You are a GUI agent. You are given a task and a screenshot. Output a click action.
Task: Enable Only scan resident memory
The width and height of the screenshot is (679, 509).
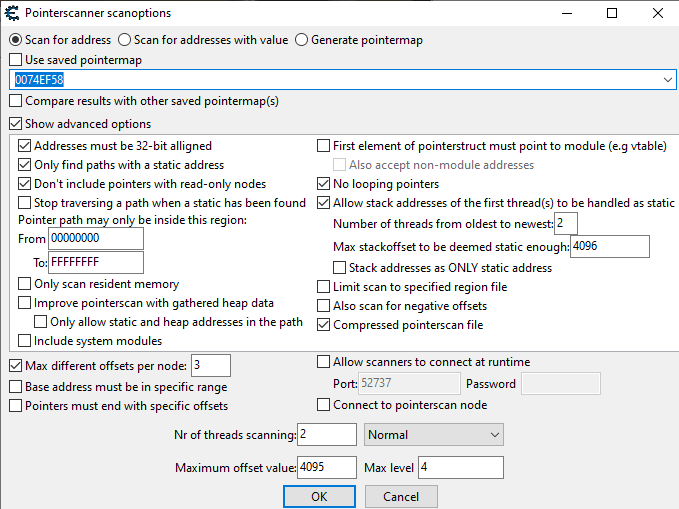[25, 284]
